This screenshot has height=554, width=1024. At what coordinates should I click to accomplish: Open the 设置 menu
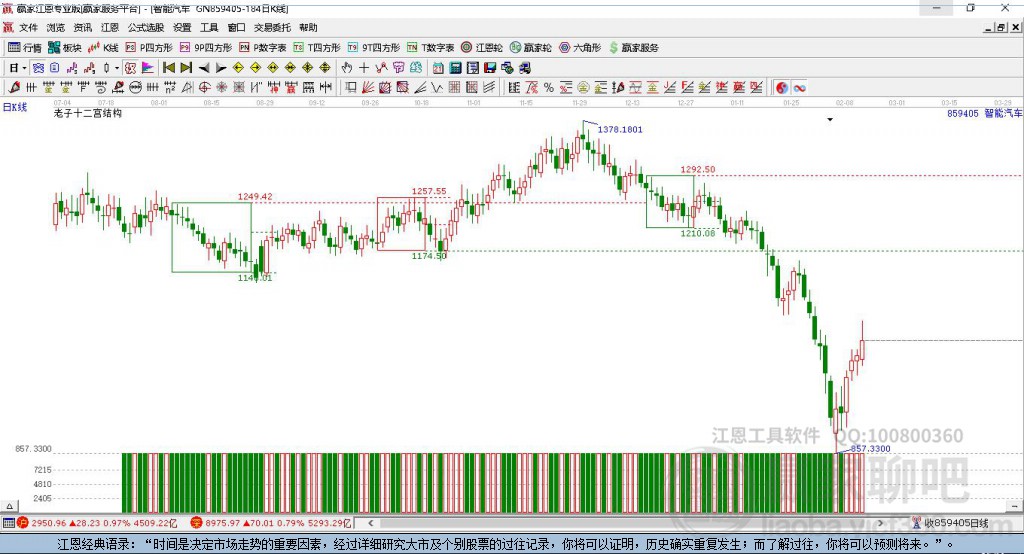pos(182,27)
